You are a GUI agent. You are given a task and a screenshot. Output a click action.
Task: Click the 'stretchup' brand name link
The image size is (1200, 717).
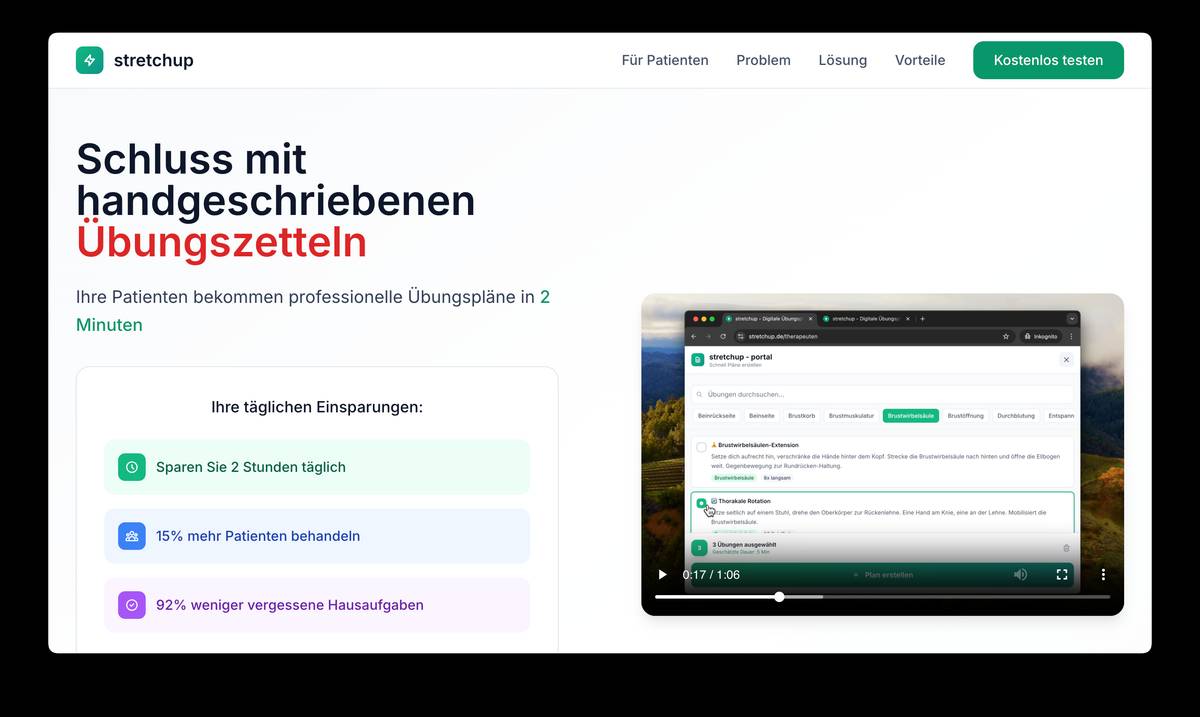(x=153, y=60)
